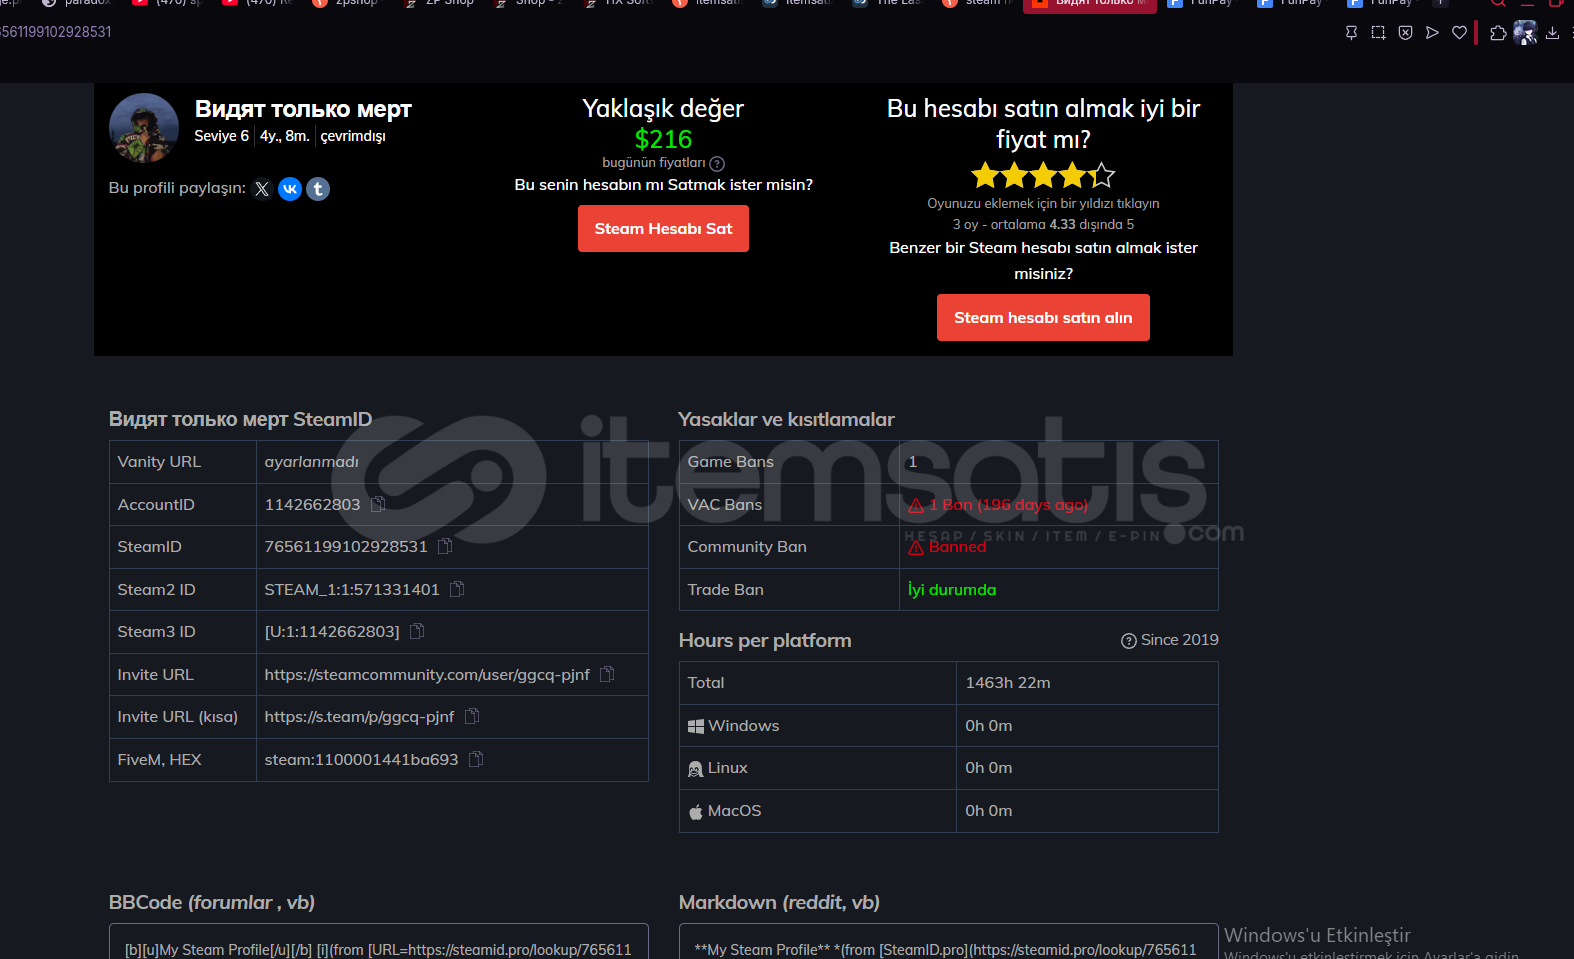Viewport: 1574px width, 959px height.
Task: Click the çevrimdışı status text
Action: [x=353, y=136]
